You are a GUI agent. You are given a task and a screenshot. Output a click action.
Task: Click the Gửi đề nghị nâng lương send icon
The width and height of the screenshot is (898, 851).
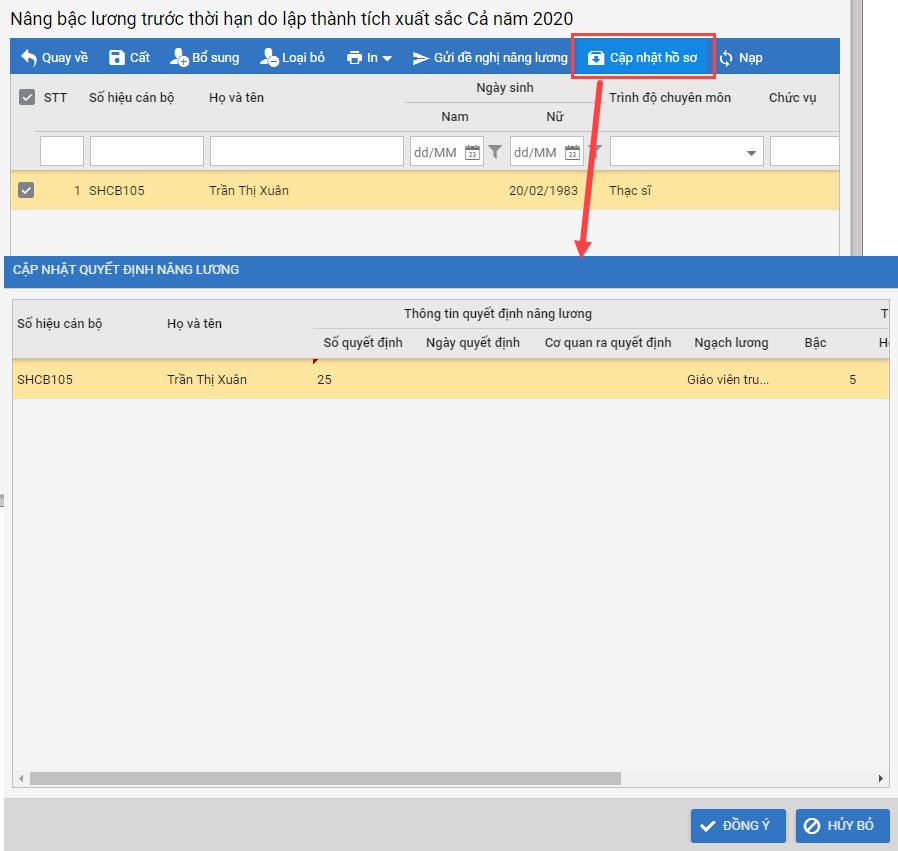coord(421,58)
